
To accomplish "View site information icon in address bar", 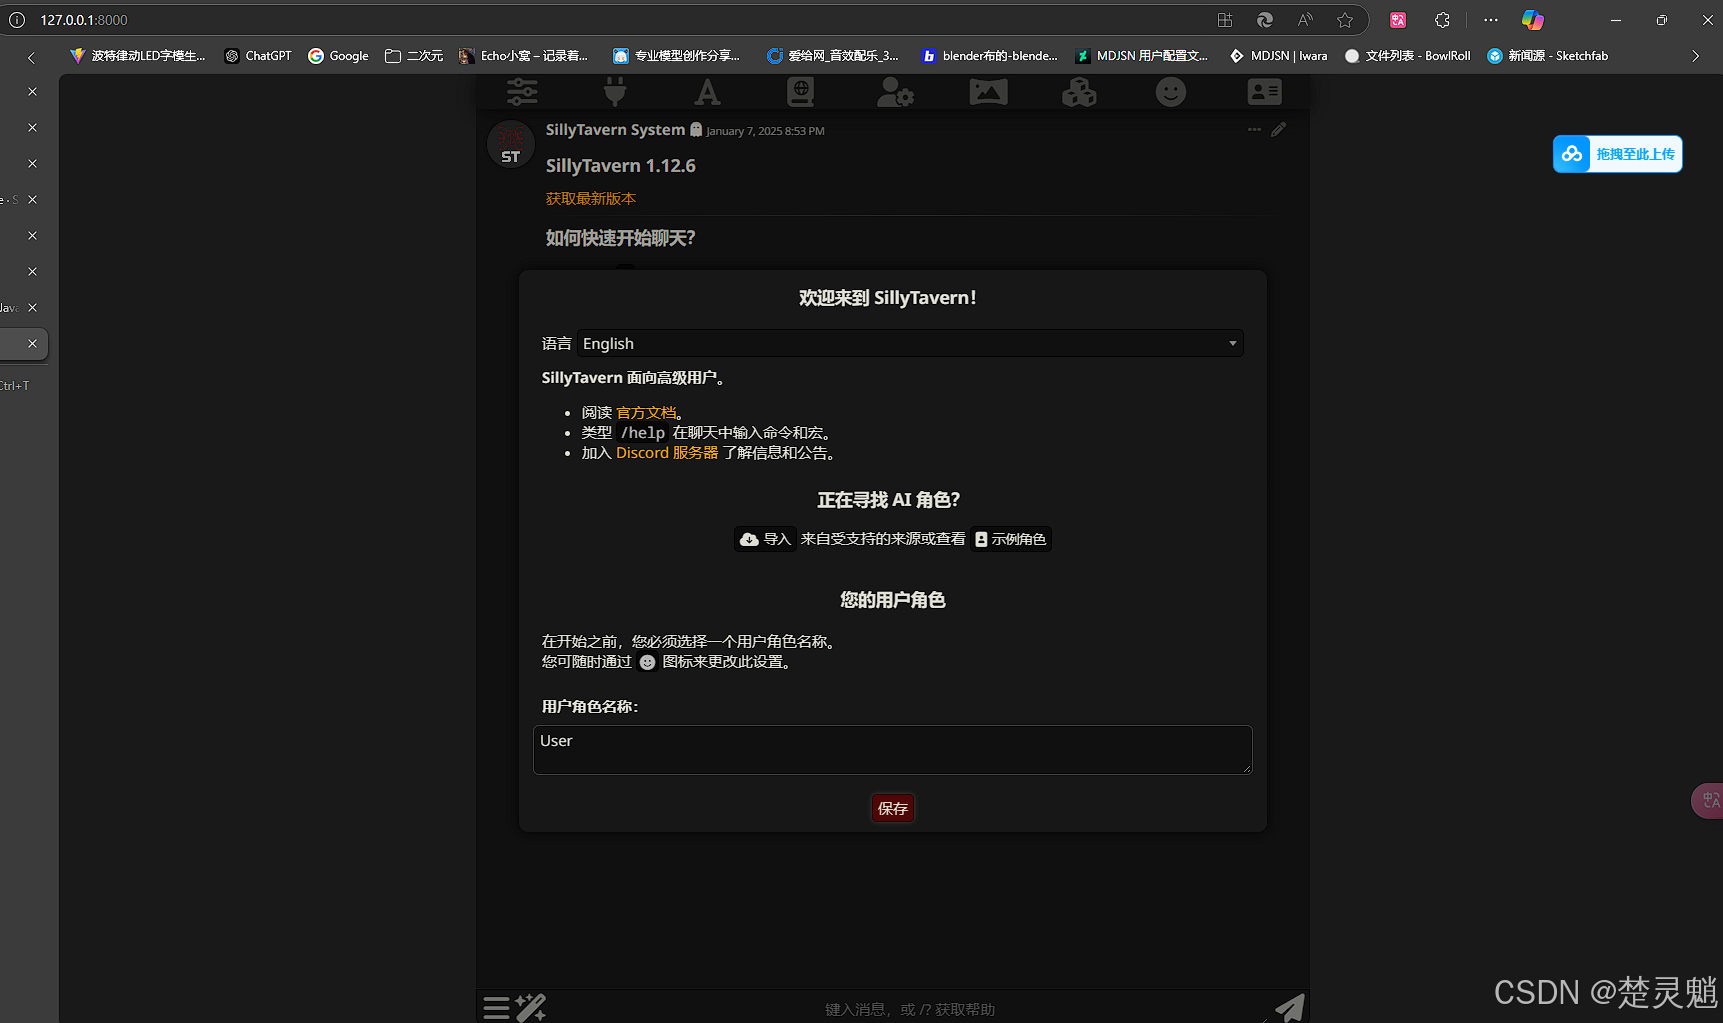I will 17,20.
